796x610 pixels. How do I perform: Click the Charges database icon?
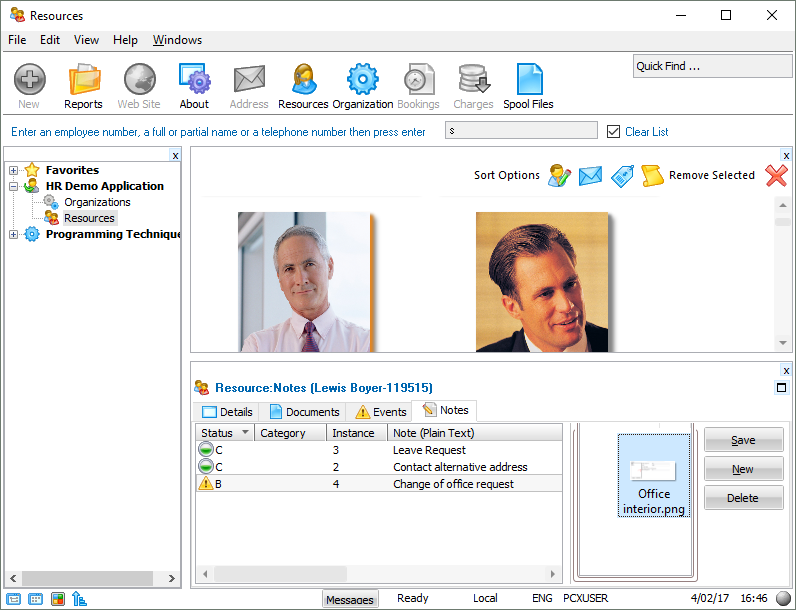[x=473, y=79]
